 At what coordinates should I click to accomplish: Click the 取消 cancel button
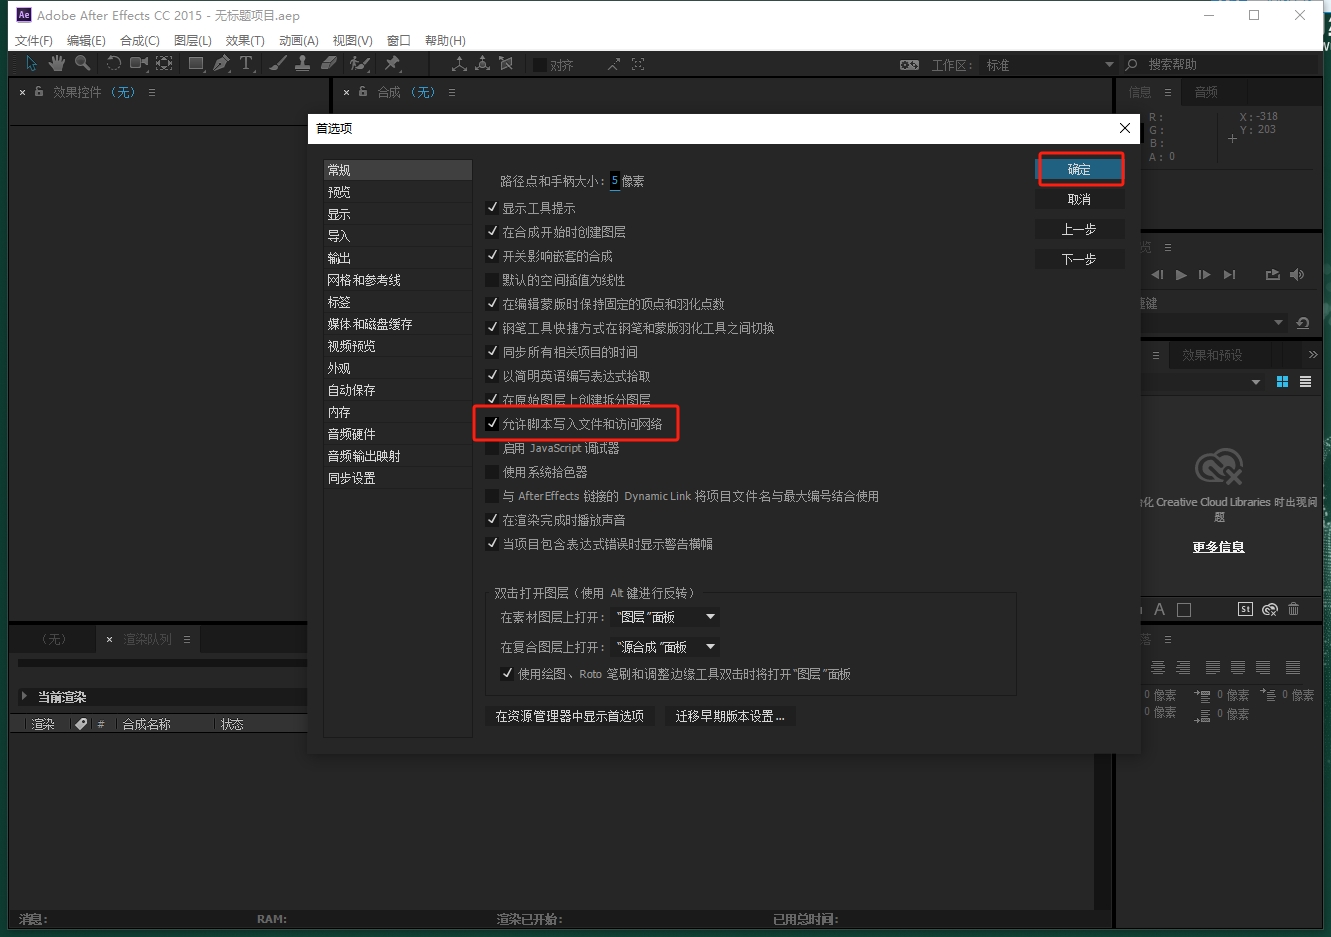click(1079, 200)
